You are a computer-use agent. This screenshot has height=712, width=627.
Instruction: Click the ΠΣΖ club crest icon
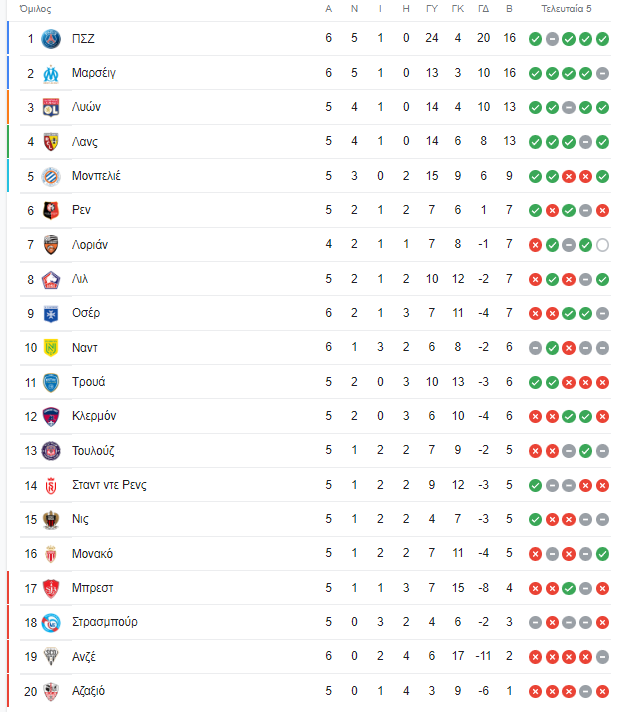tap(51, 39)
